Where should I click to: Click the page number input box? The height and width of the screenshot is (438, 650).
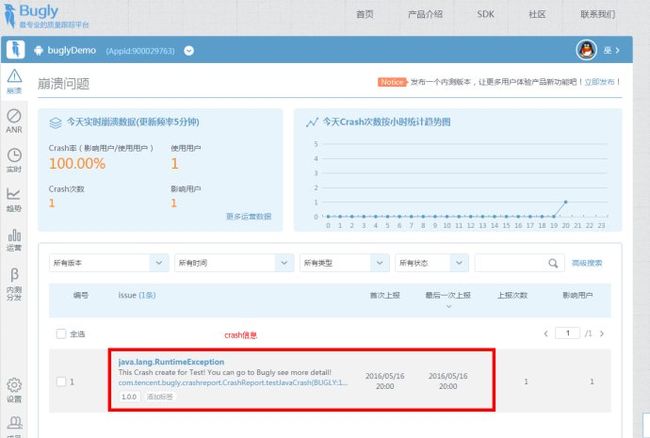point(568,333)
